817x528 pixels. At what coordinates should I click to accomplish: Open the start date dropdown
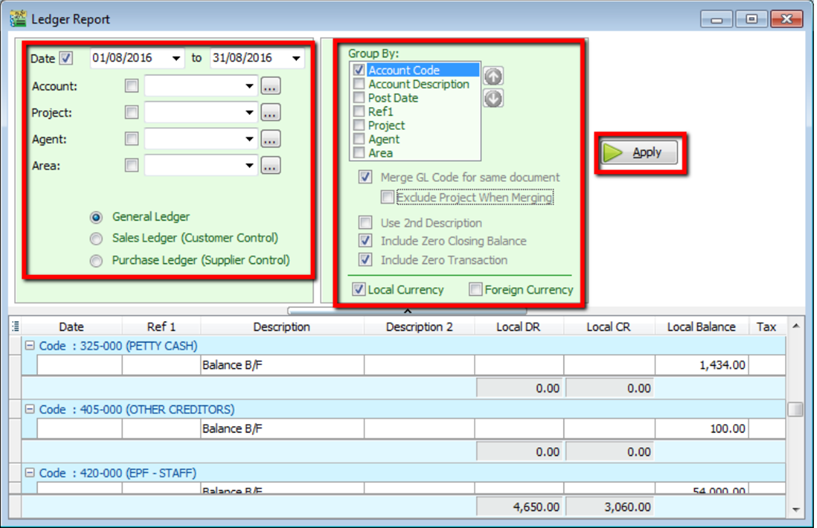(177, 59)
